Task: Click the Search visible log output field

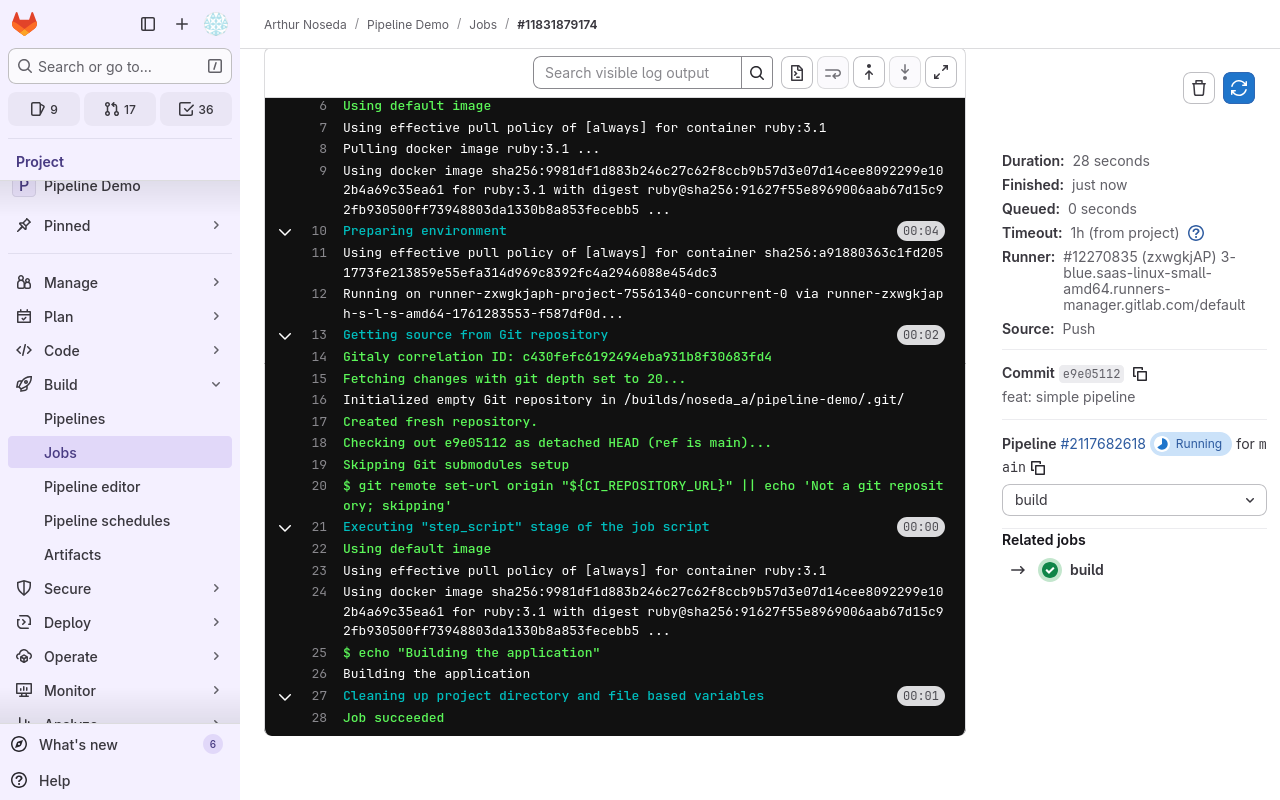Action: point(638,73)
